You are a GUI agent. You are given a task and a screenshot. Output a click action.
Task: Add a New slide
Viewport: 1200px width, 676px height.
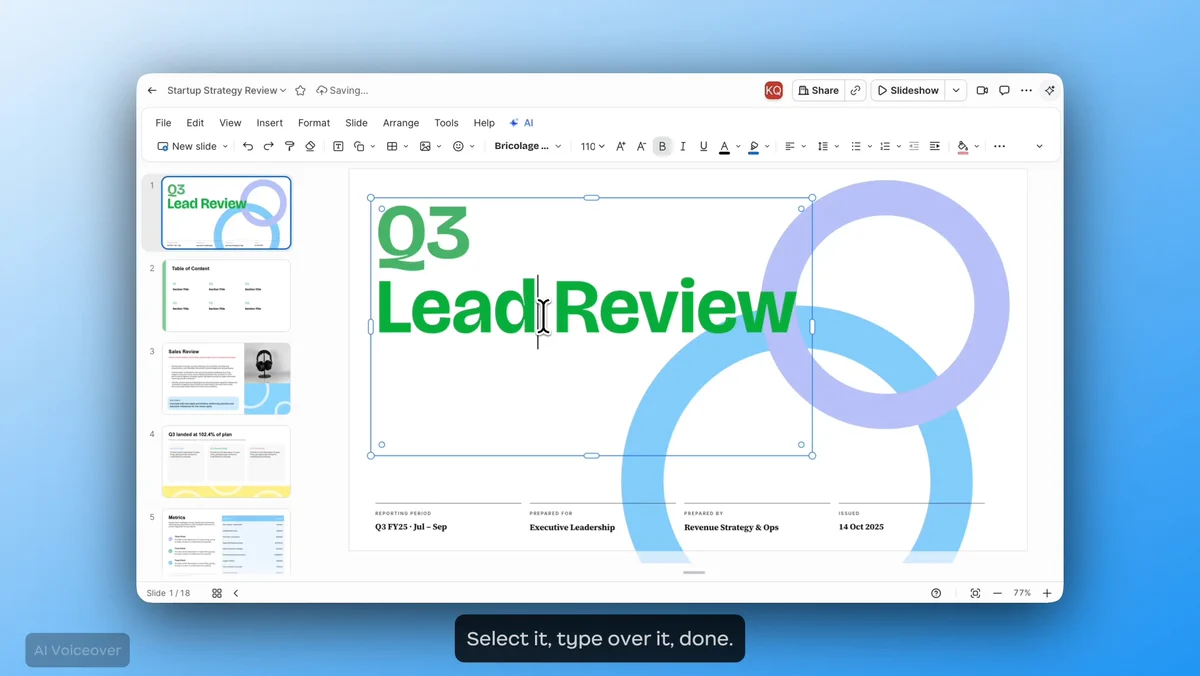(187, 146)
